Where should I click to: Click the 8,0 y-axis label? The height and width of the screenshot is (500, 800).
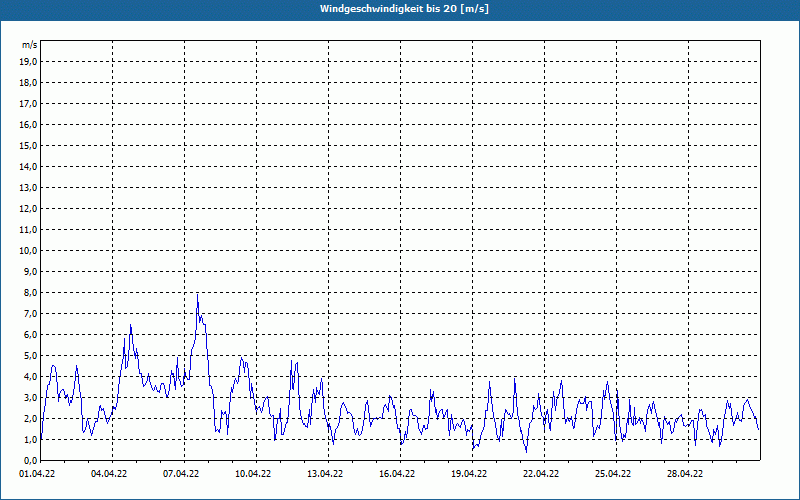(x=30, y=292)
